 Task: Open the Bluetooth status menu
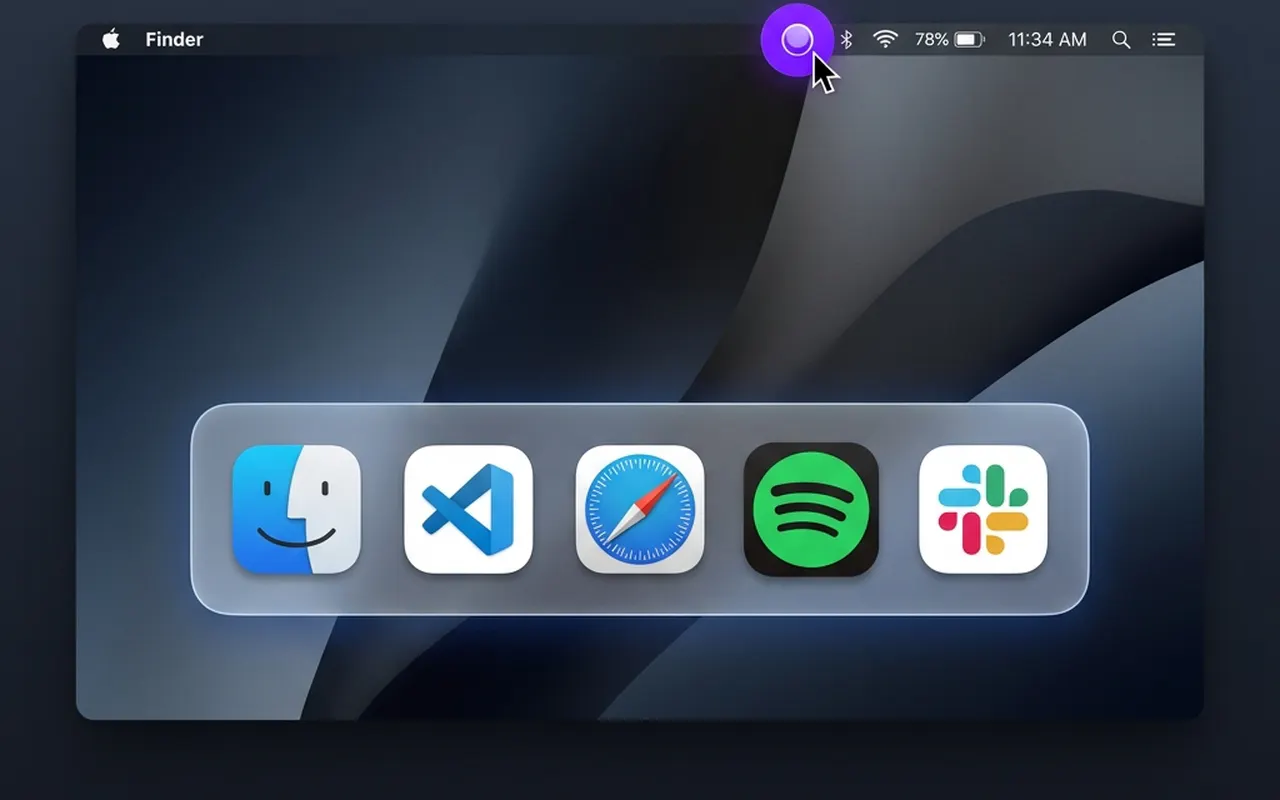click(846, 40)
